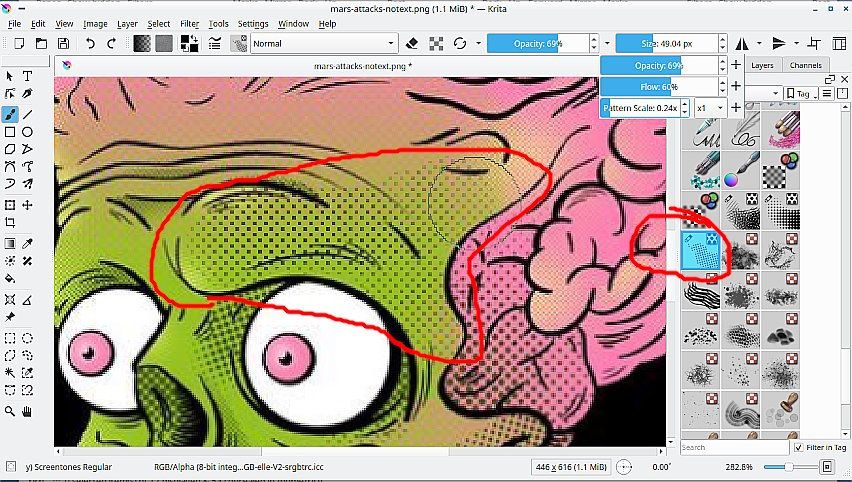The width and height of the screenshot is (852, 482).
Task: Reload the original brush preset
Action: click(460, 43)
